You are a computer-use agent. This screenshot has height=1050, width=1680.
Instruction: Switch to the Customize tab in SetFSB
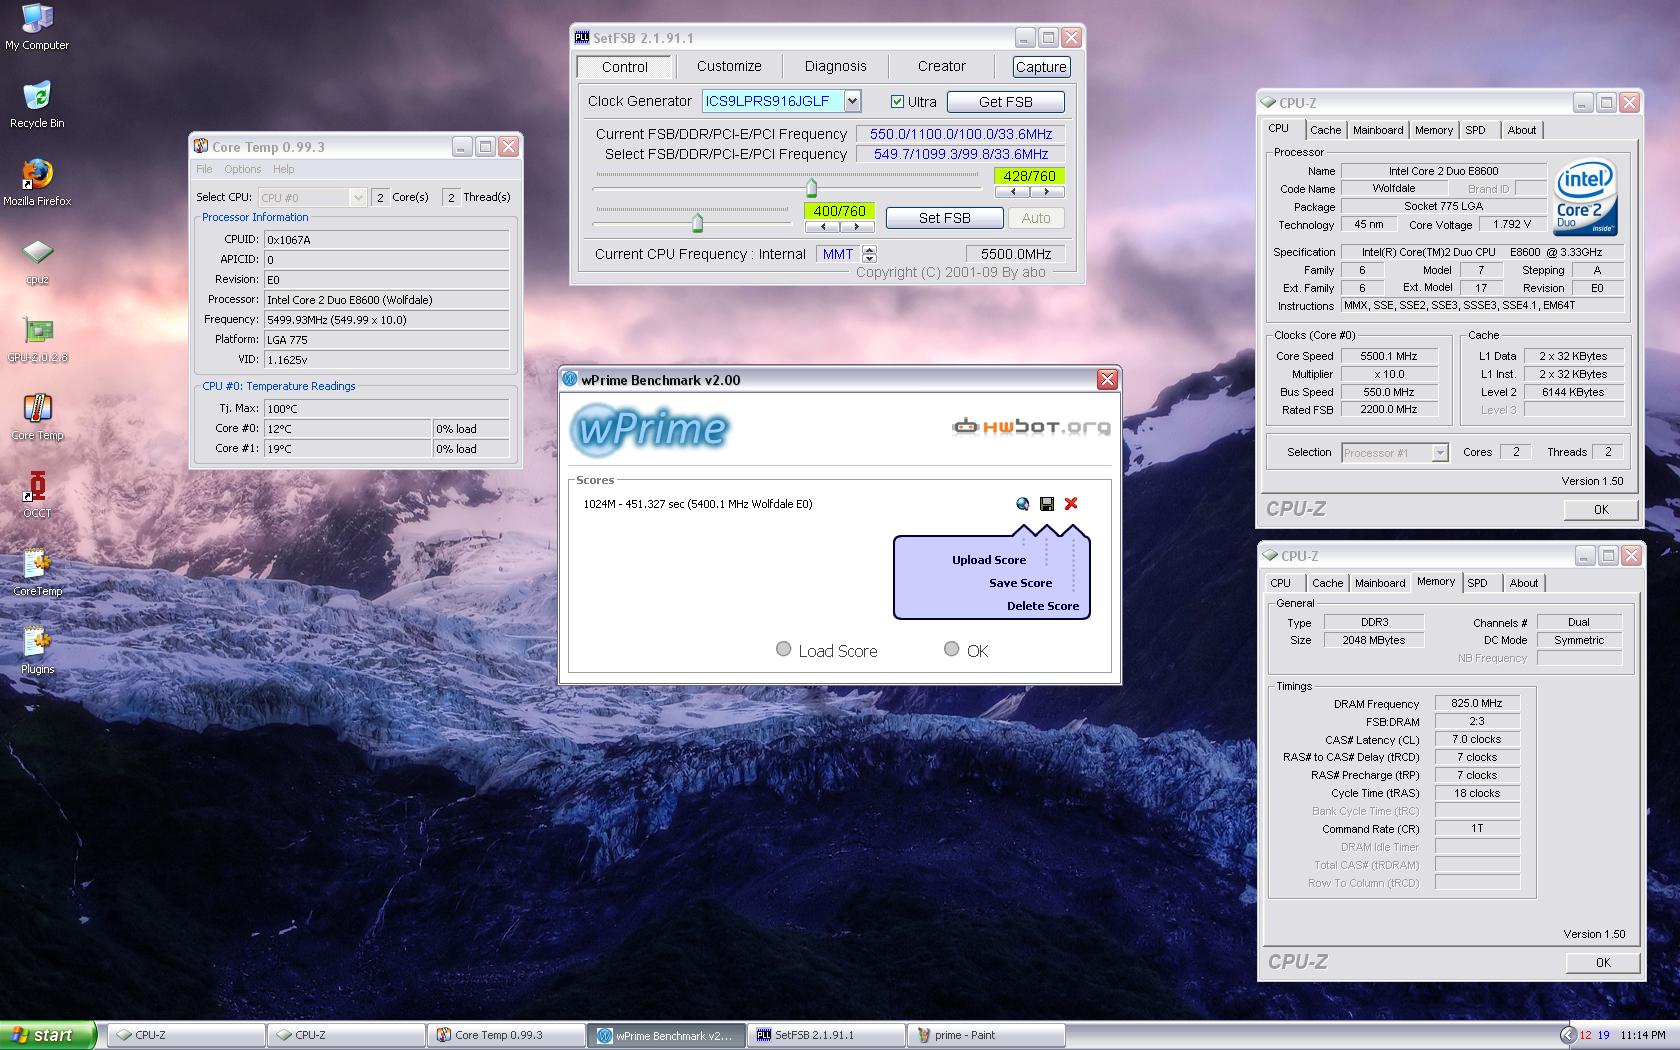(x=729, y=66)
